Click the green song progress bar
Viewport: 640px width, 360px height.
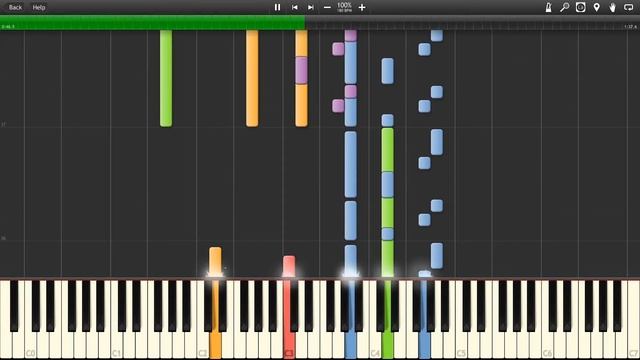(x=152, y=22)
